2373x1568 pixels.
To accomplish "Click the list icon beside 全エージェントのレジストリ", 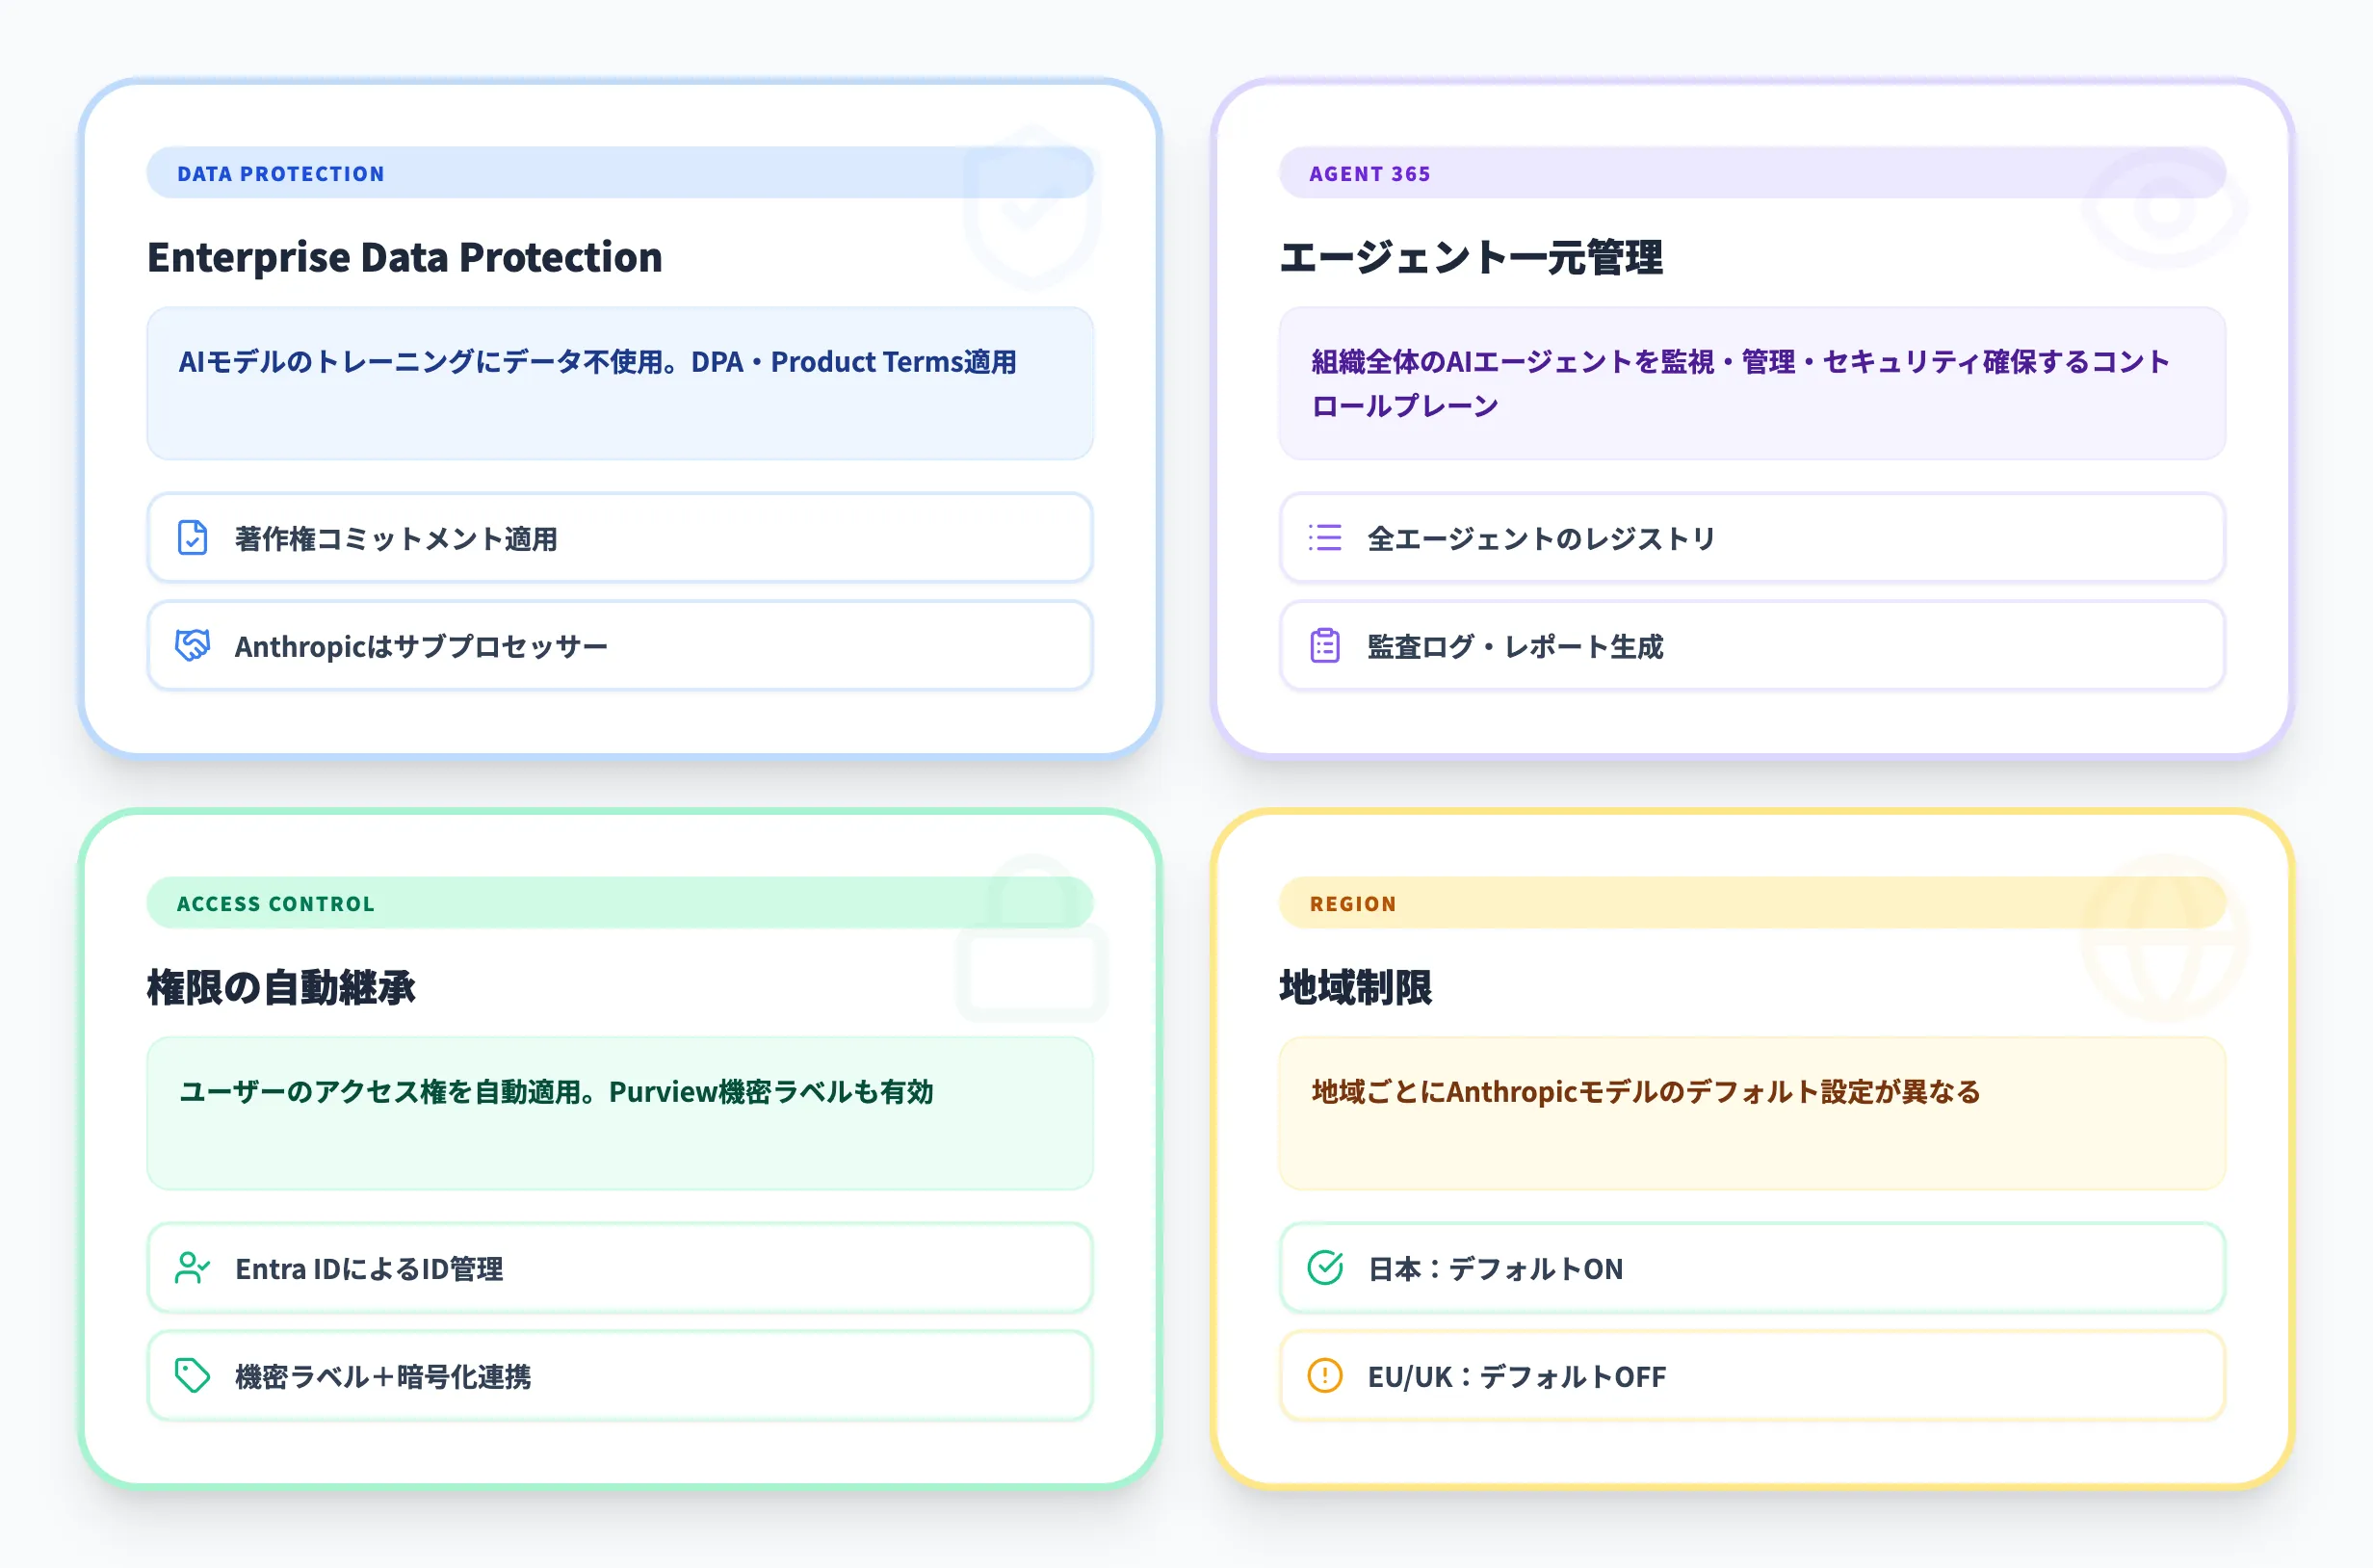I will click(1323, 538).
